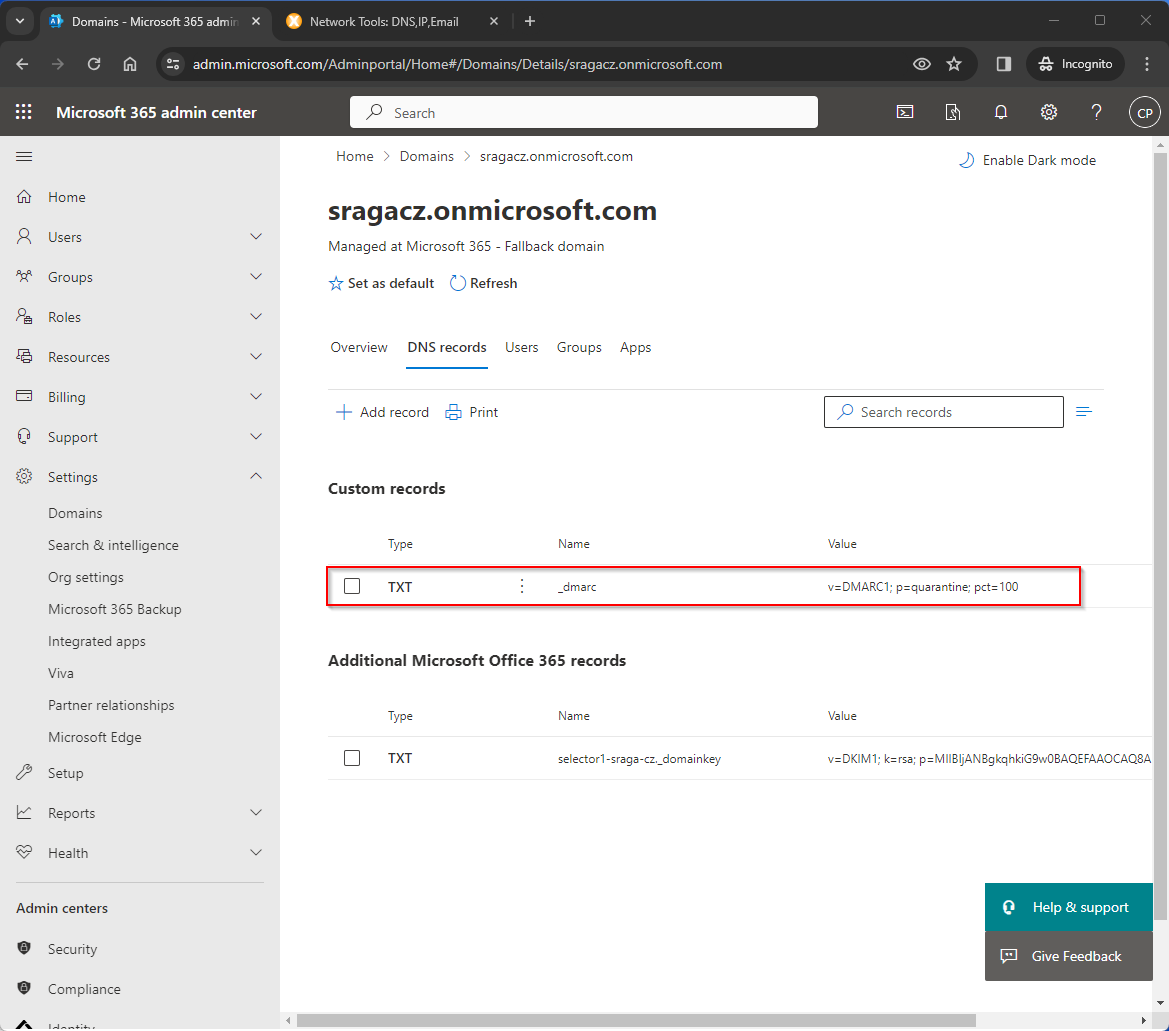Open more actions dots for _dmarc record
The image size is (1169, 1031).
(522, 587)
